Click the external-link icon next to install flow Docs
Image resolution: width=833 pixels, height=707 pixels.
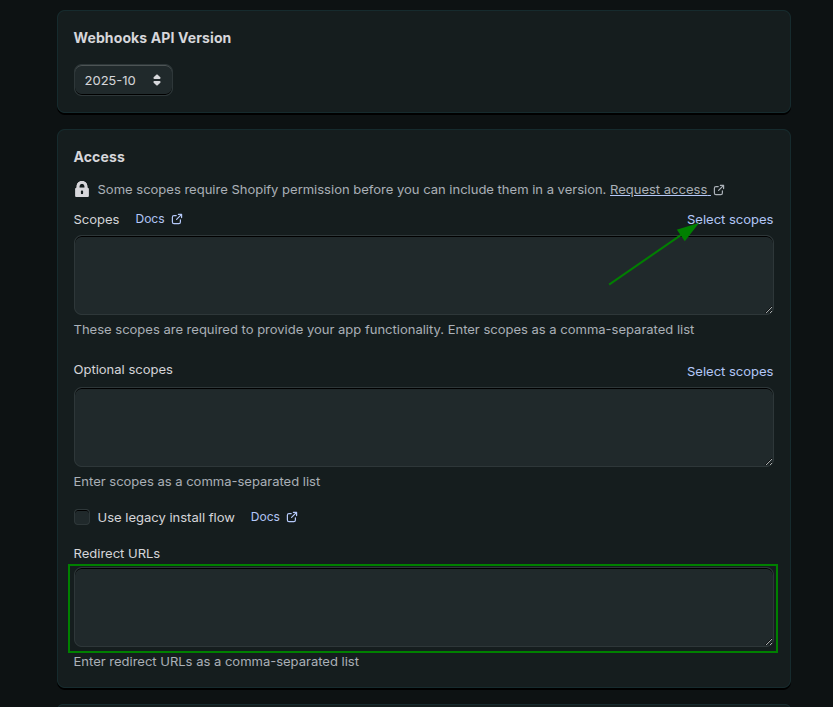(x=294, y=516)
